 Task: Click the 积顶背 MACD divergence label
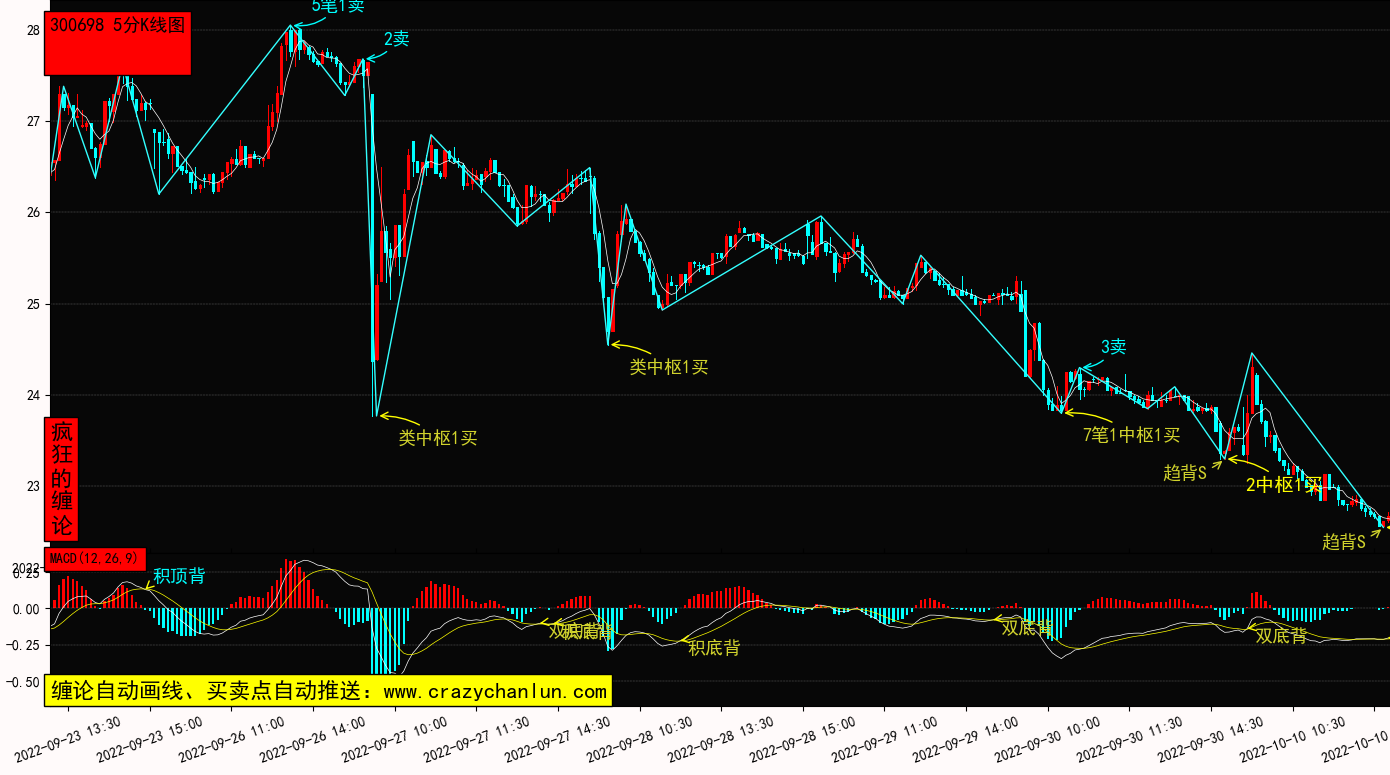point(179,576)
